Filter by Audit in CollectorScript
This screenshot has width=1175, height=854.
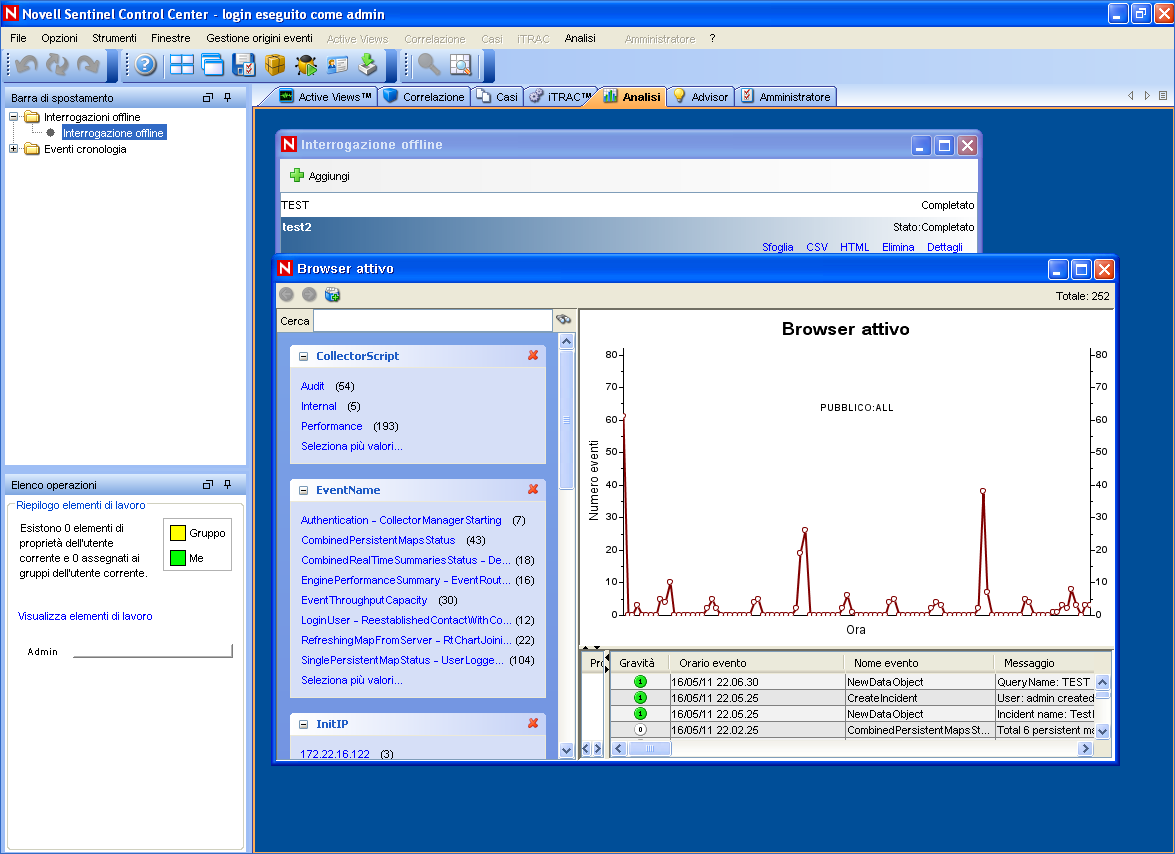point(312,387)
